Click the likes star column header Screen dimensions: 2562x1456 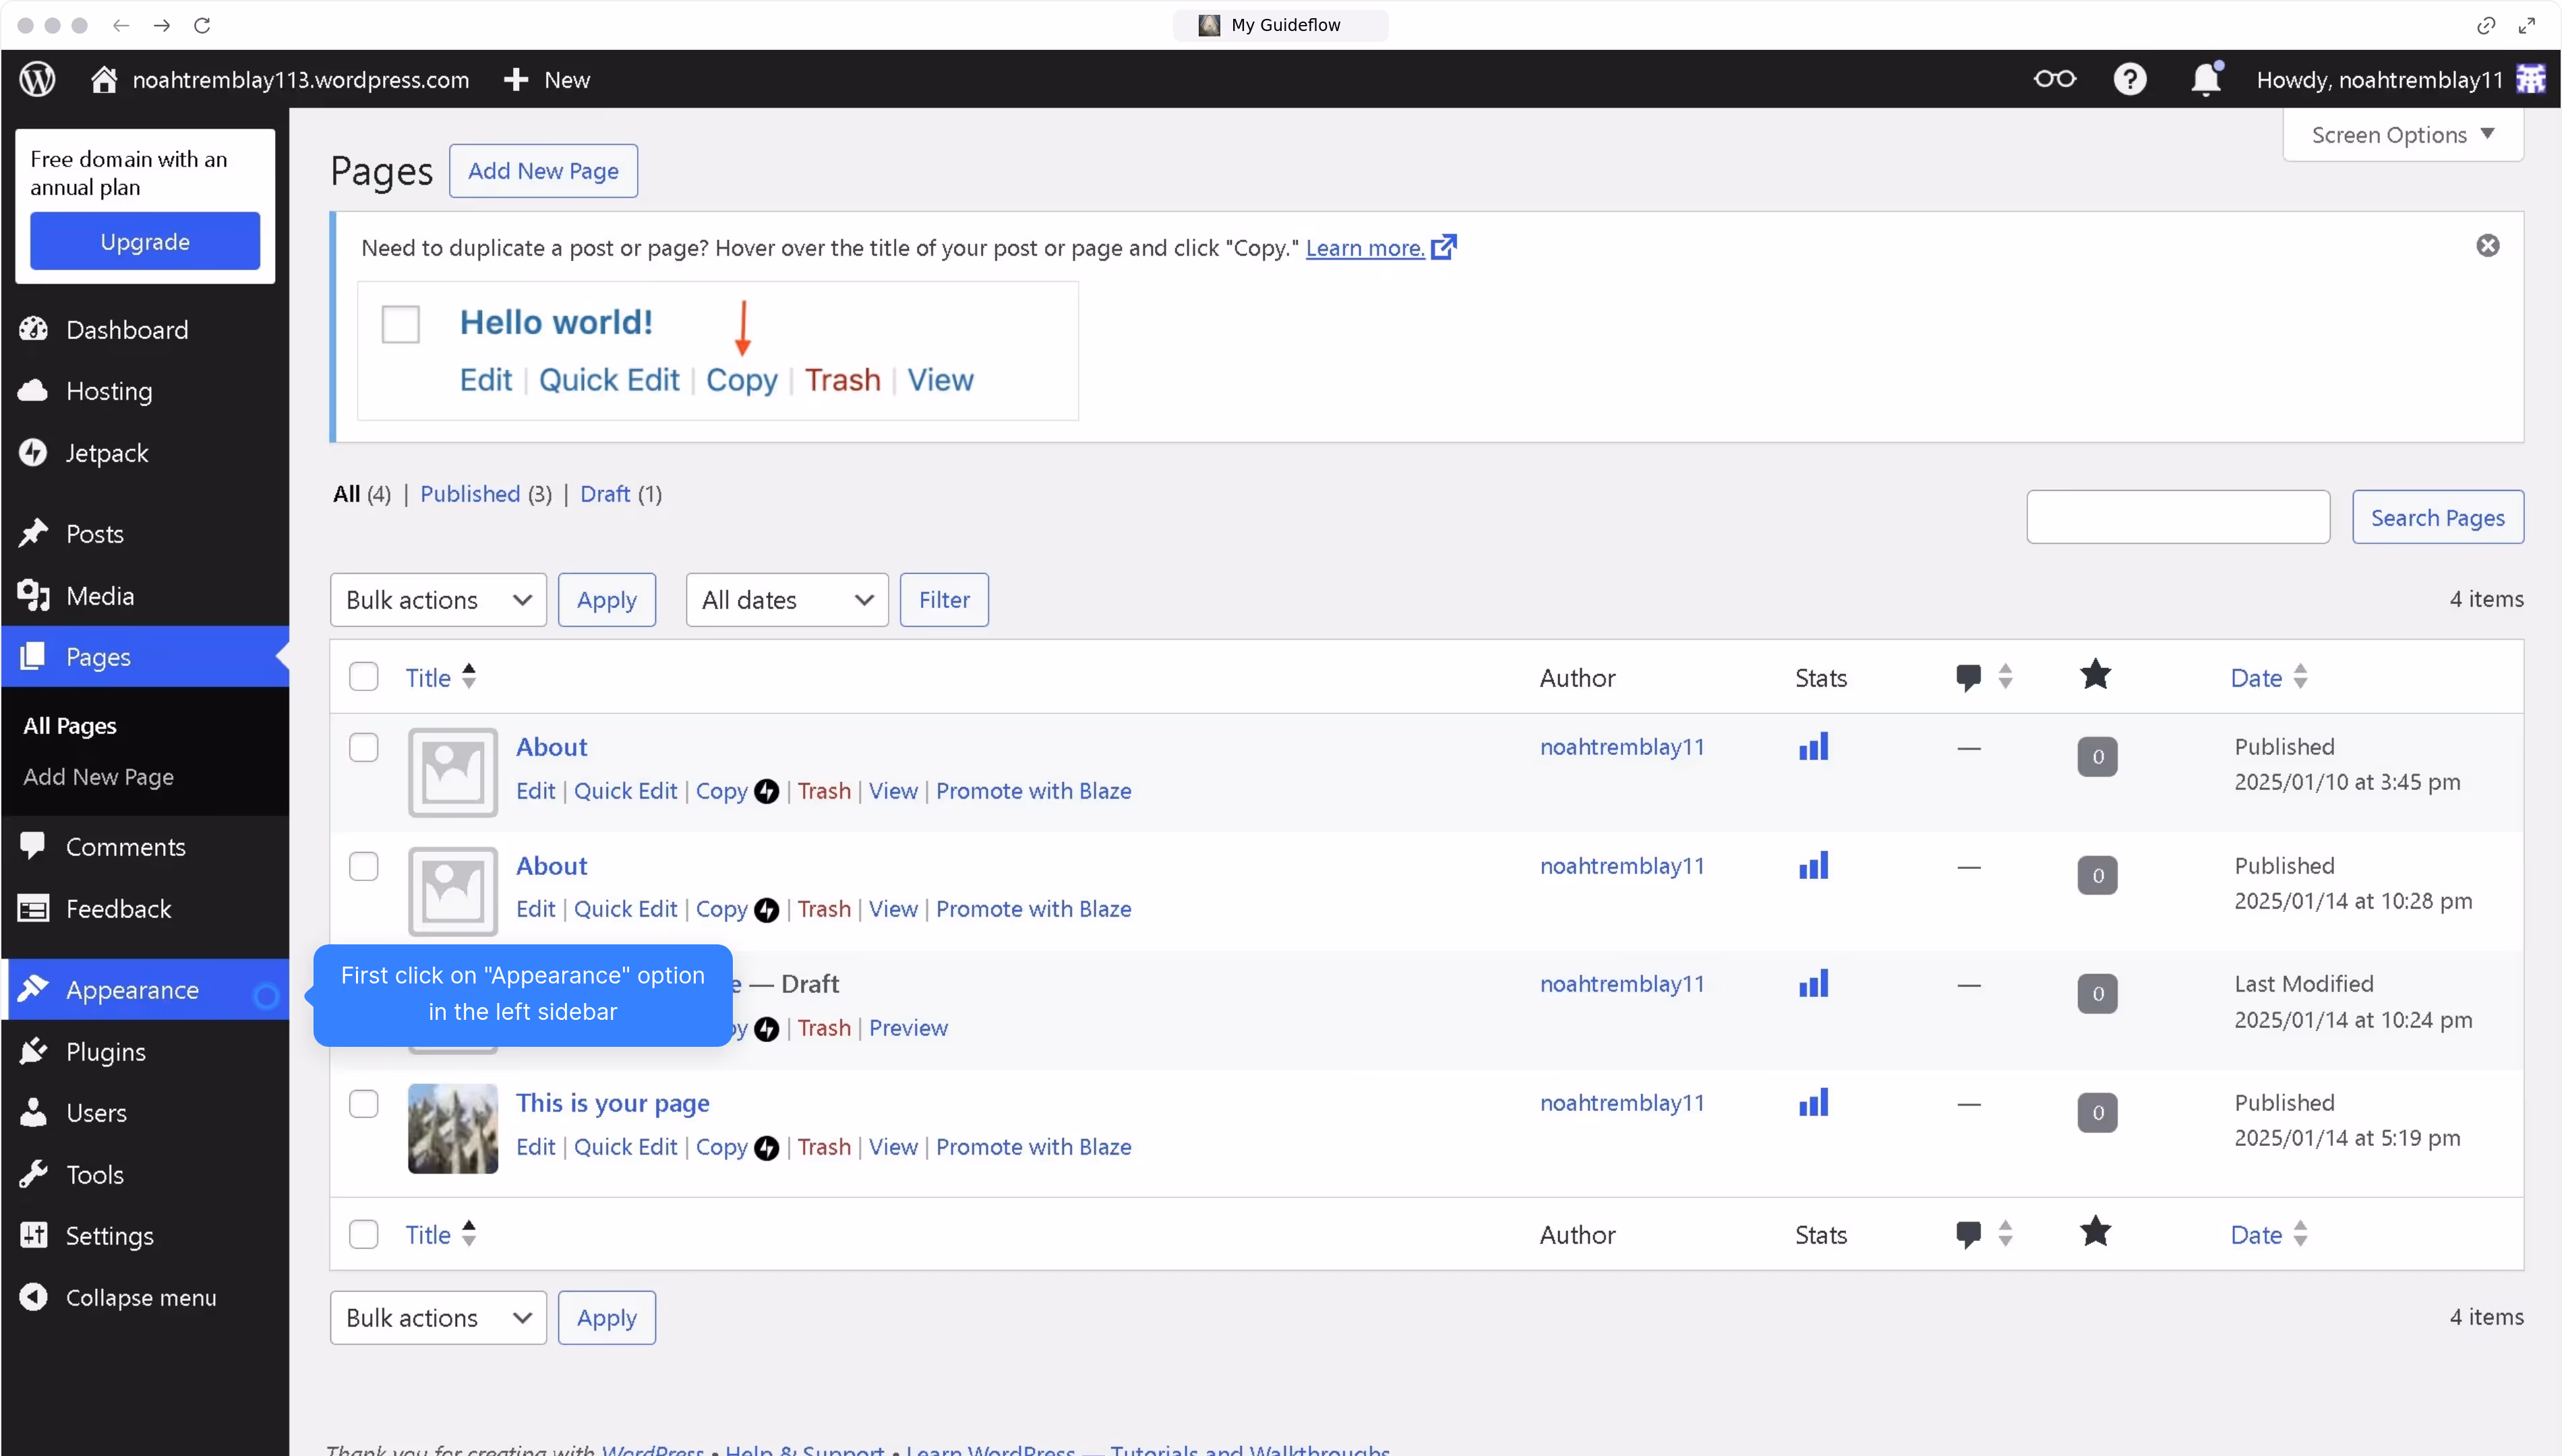pyautogui.click(x=2095, y=676)
